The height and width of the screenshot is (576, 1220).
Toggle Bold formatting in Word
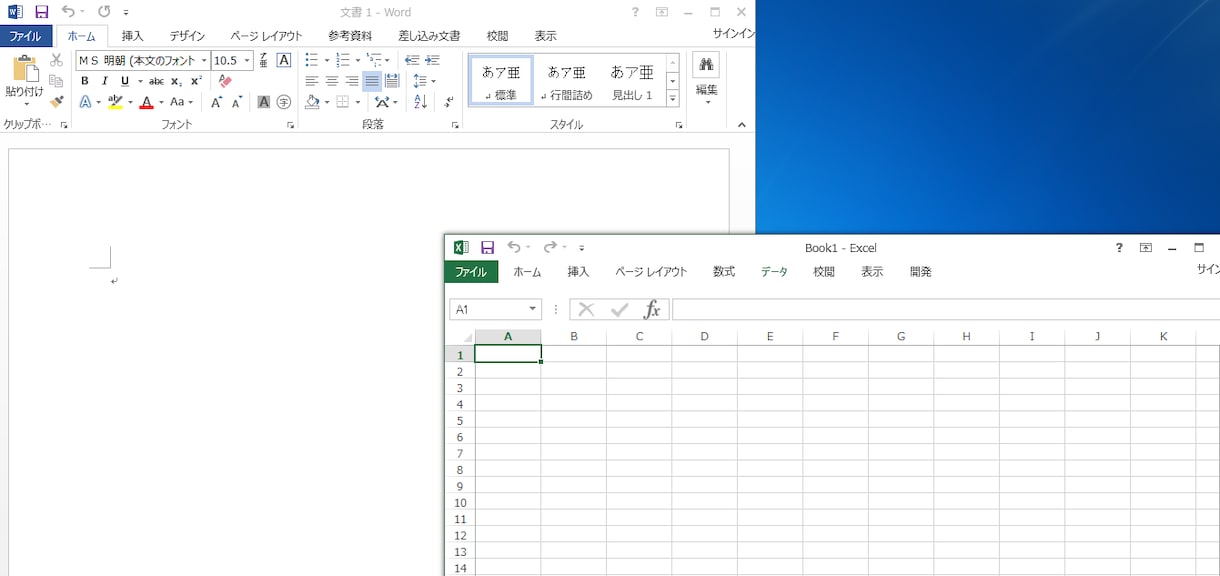pos(84,81)
